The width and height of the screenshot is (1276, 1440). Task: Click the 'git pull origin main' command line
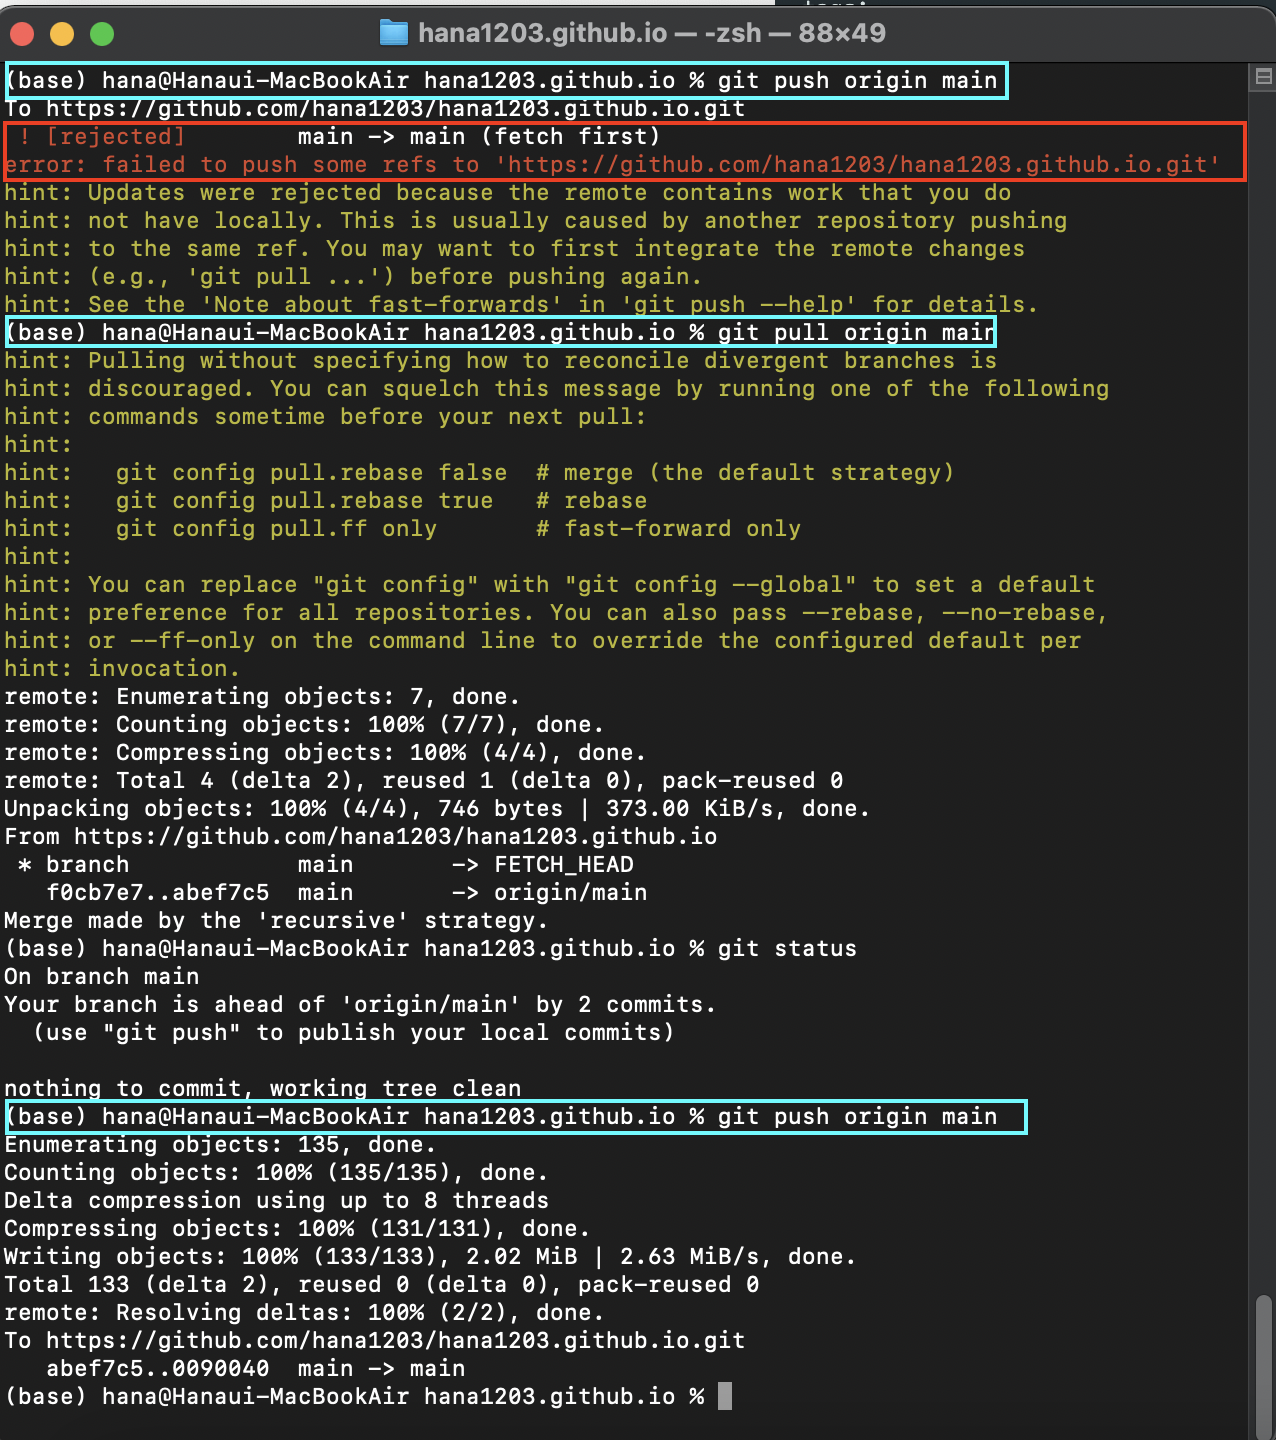click(501, 332)
